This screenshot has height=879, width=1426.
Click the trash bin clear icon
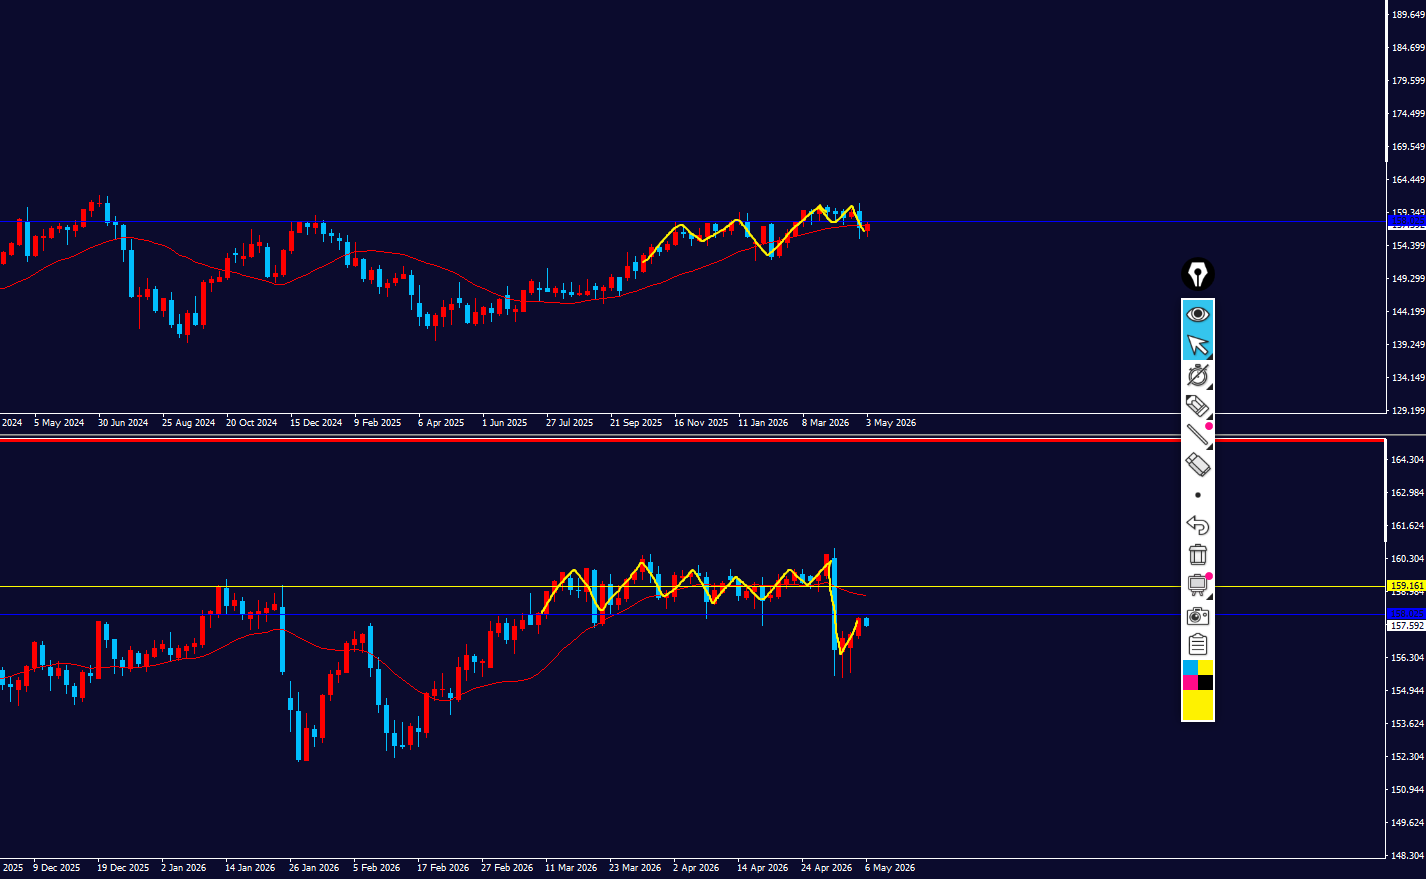(x=1198, y=555)
